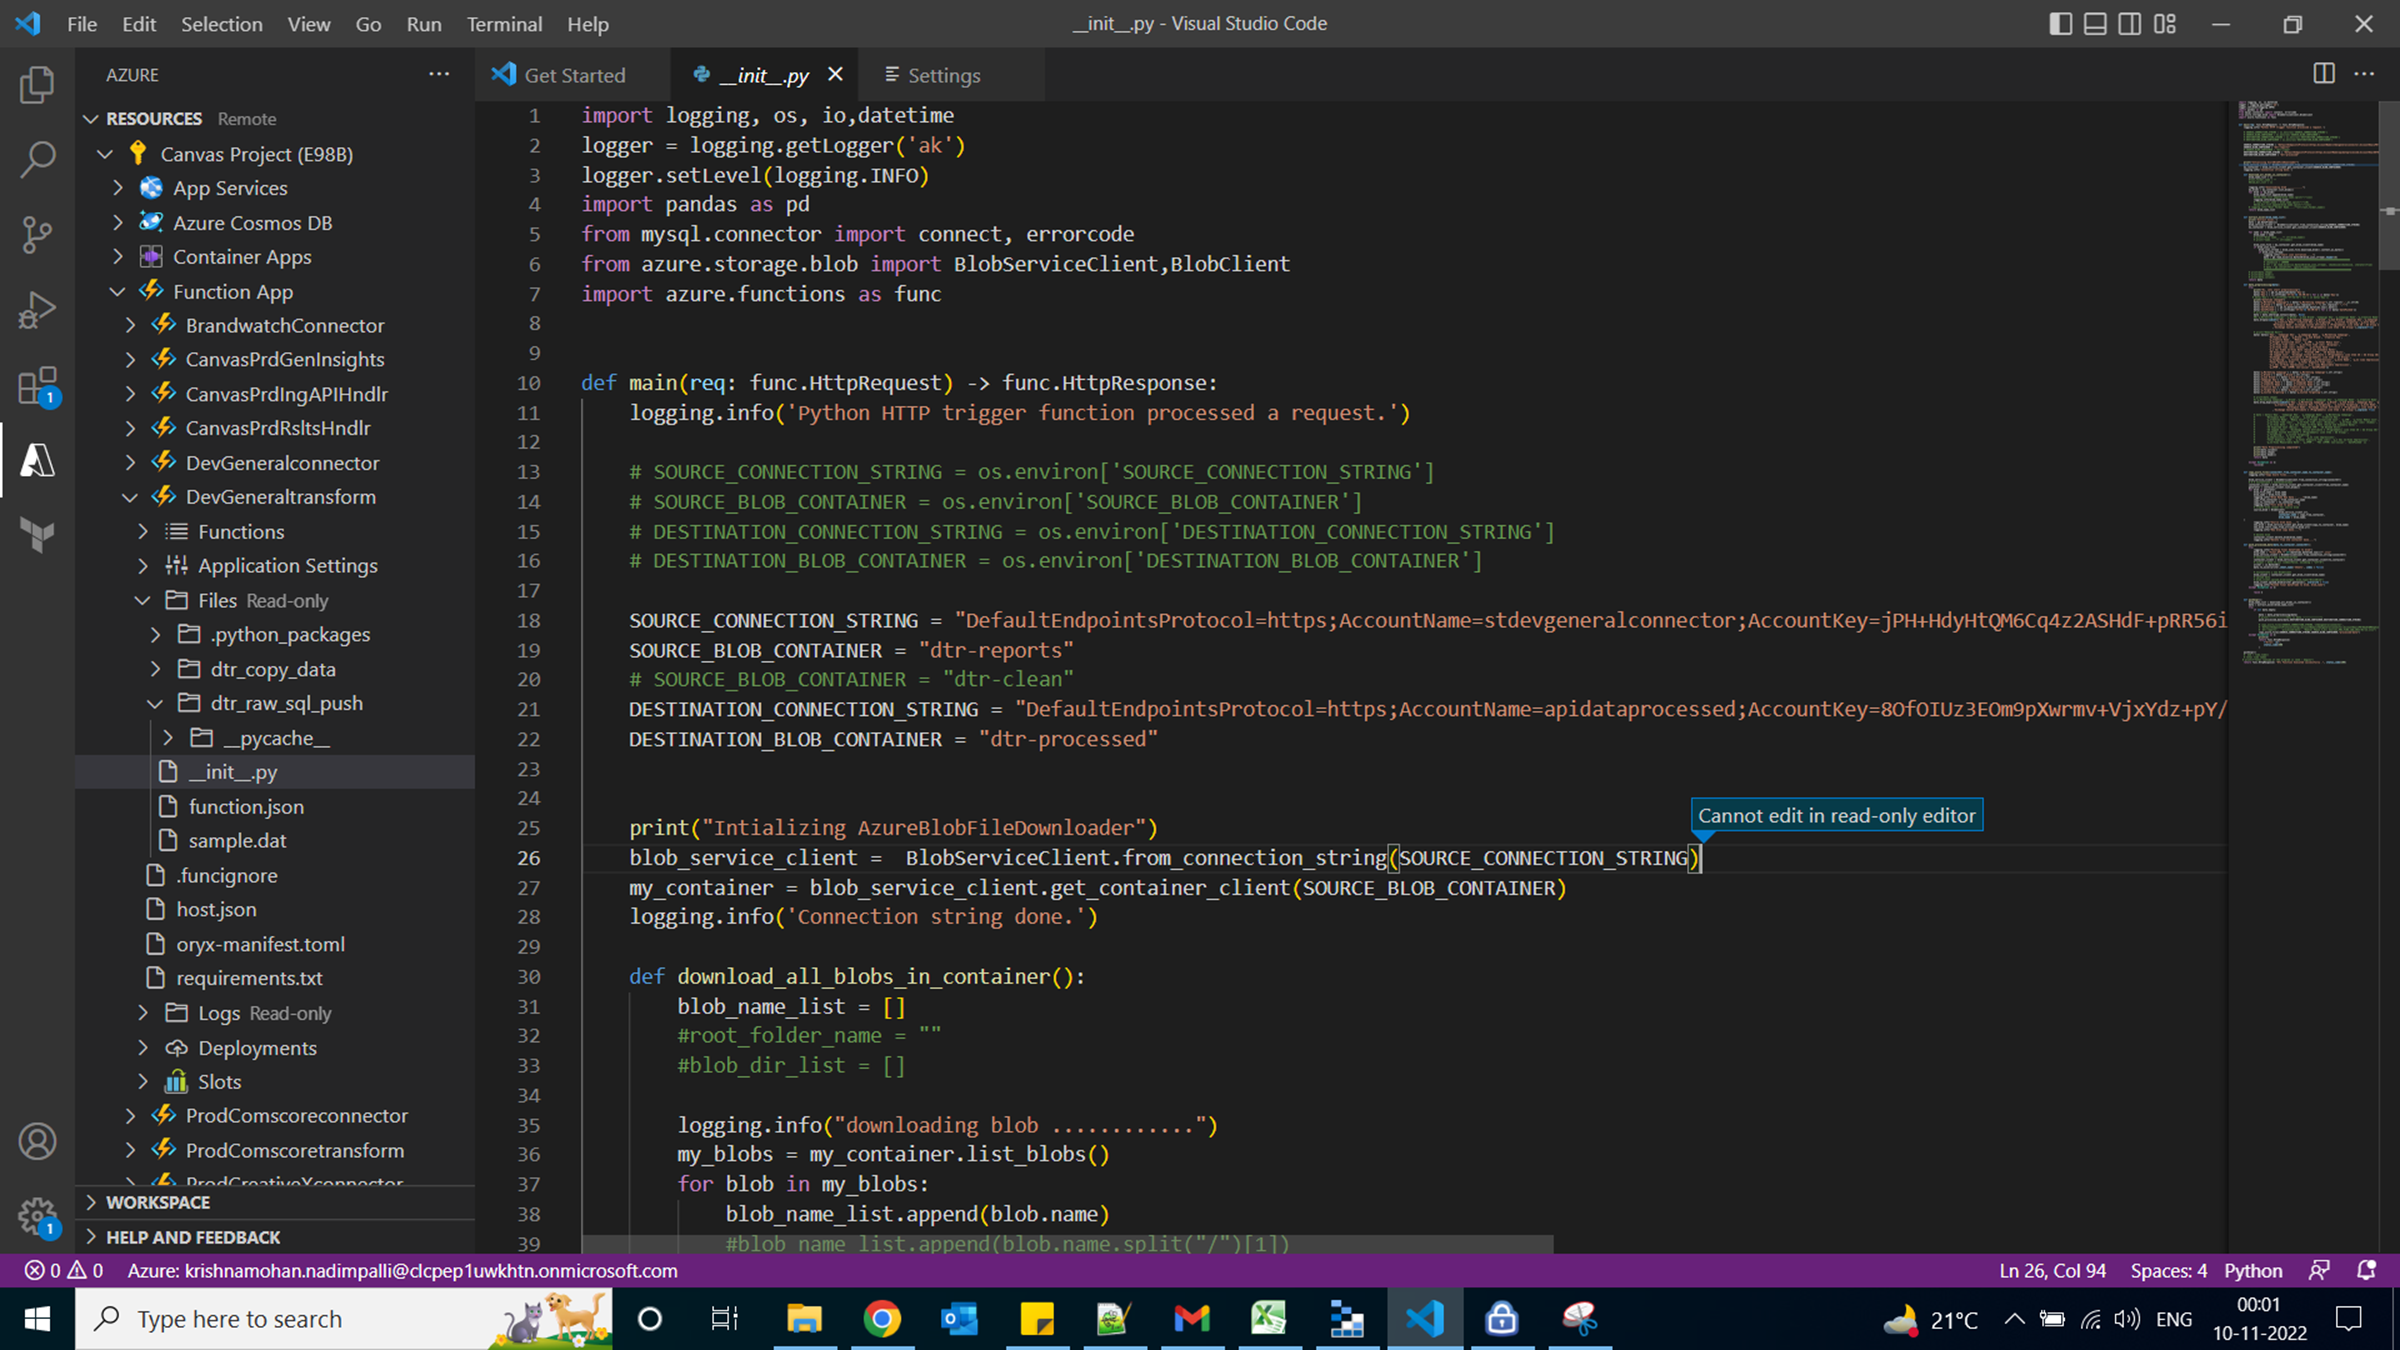Open the Windows Start menu
Image resolution: width=2400 pixels, height=1350 pixels.
37,1319
